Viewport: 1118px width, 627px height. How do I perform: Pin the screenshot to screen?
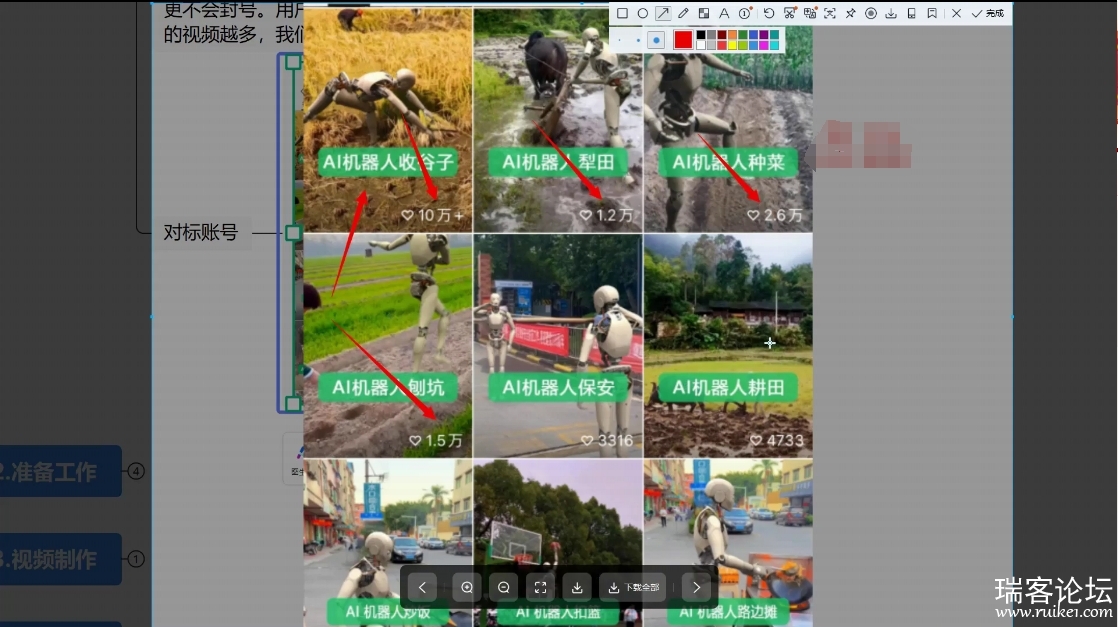tap(850, 13)
